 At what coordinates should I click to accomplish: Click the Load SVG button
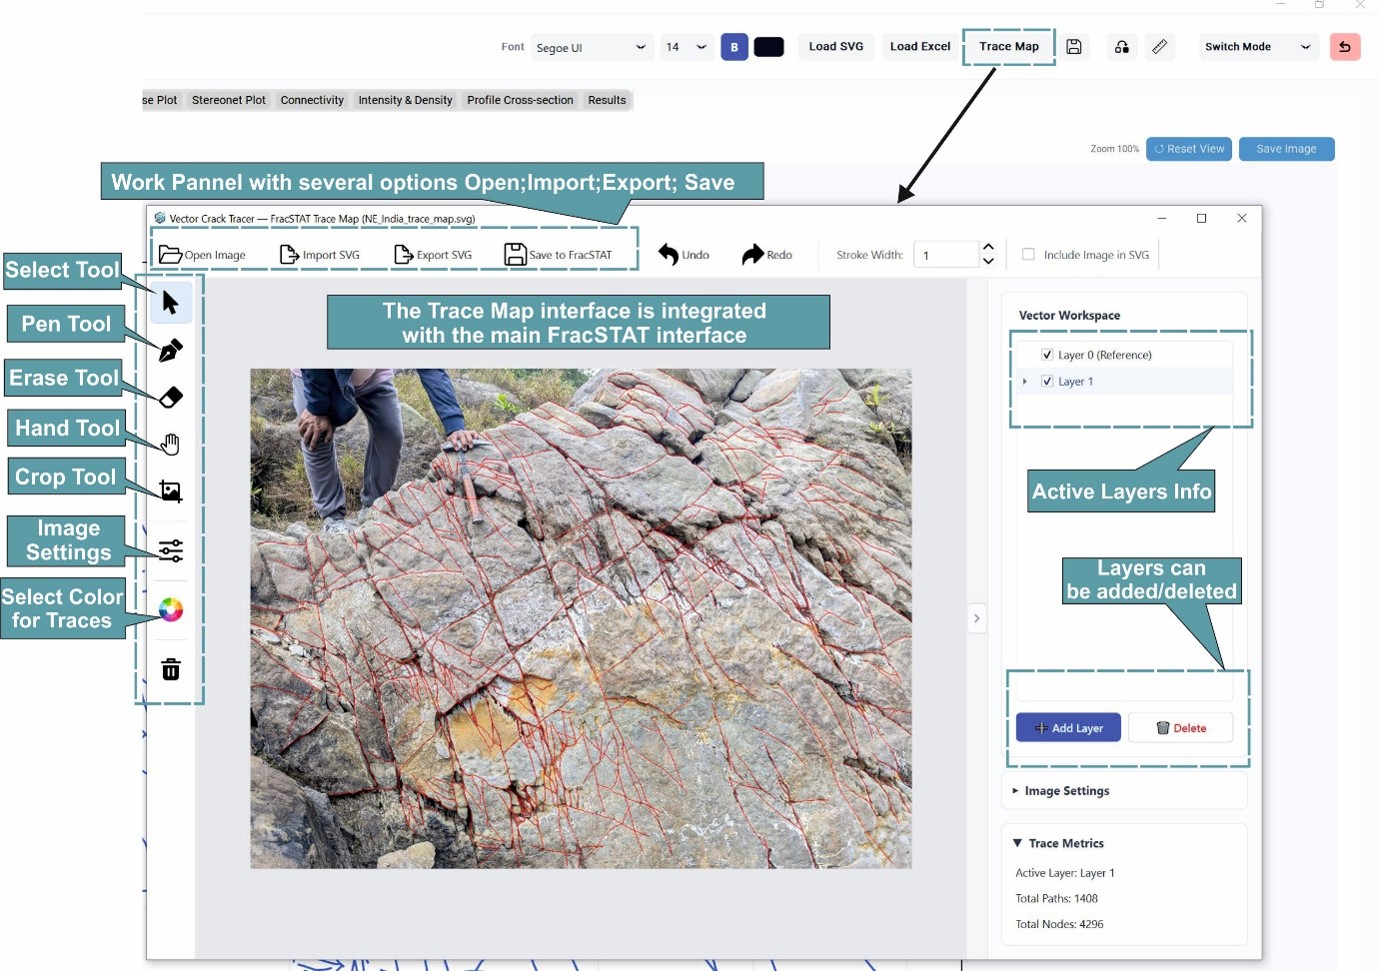(836, 47)
